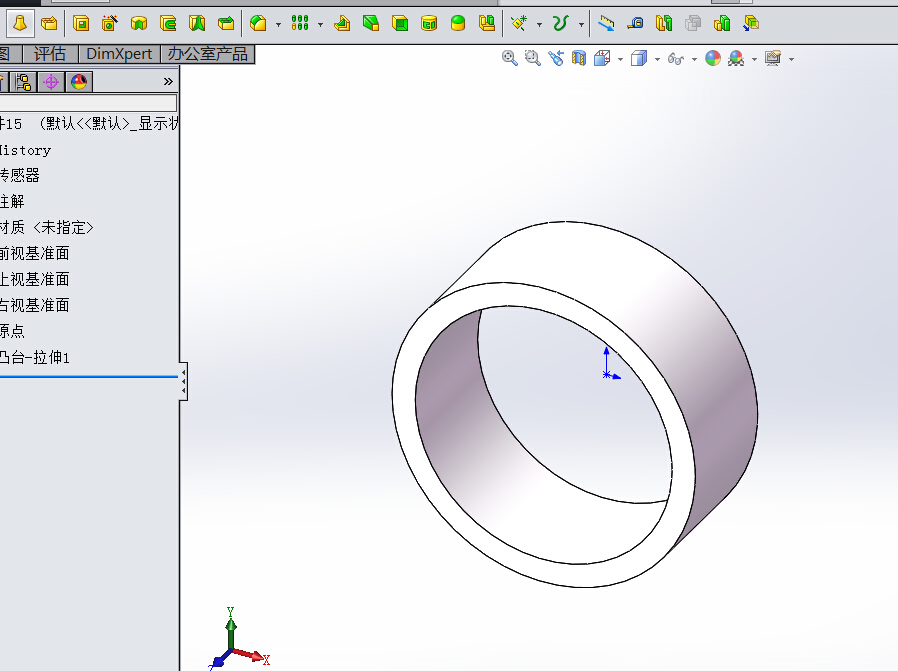This screenshot has width=898, height=671.
Task: Click the Hide/Show Items glasses icon
Action: [x=676, y=58]
